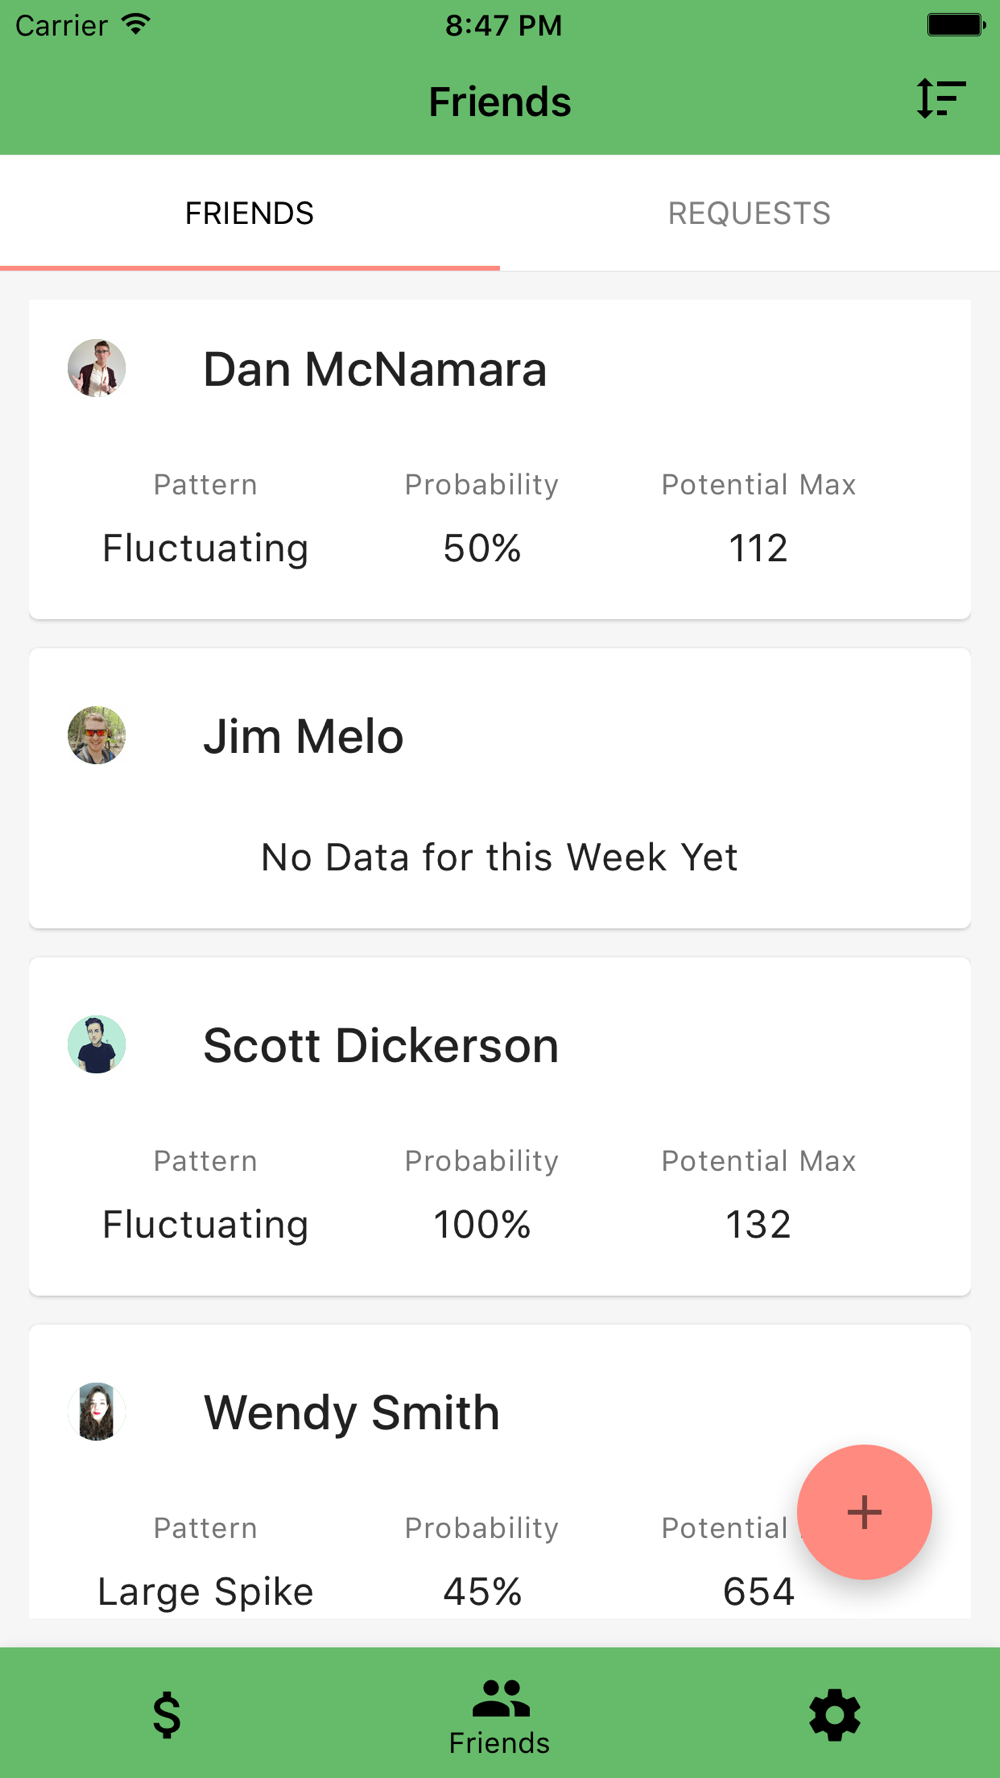Screen dimensions: 1000x1778
Task: Tap Dan McNamara's Potential Max 112
Action: pyautogui.click(x=758, y=548)
